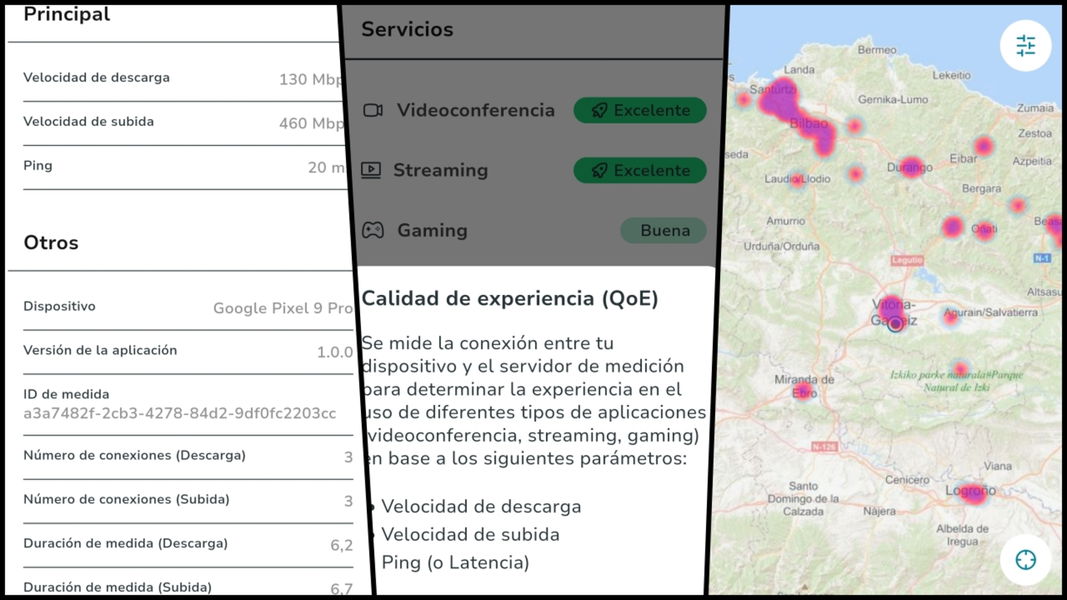The height and width of the screenshot is (600, 1067).
Task: Click the Streaming play-screen icon
Action: pos(371,170)
